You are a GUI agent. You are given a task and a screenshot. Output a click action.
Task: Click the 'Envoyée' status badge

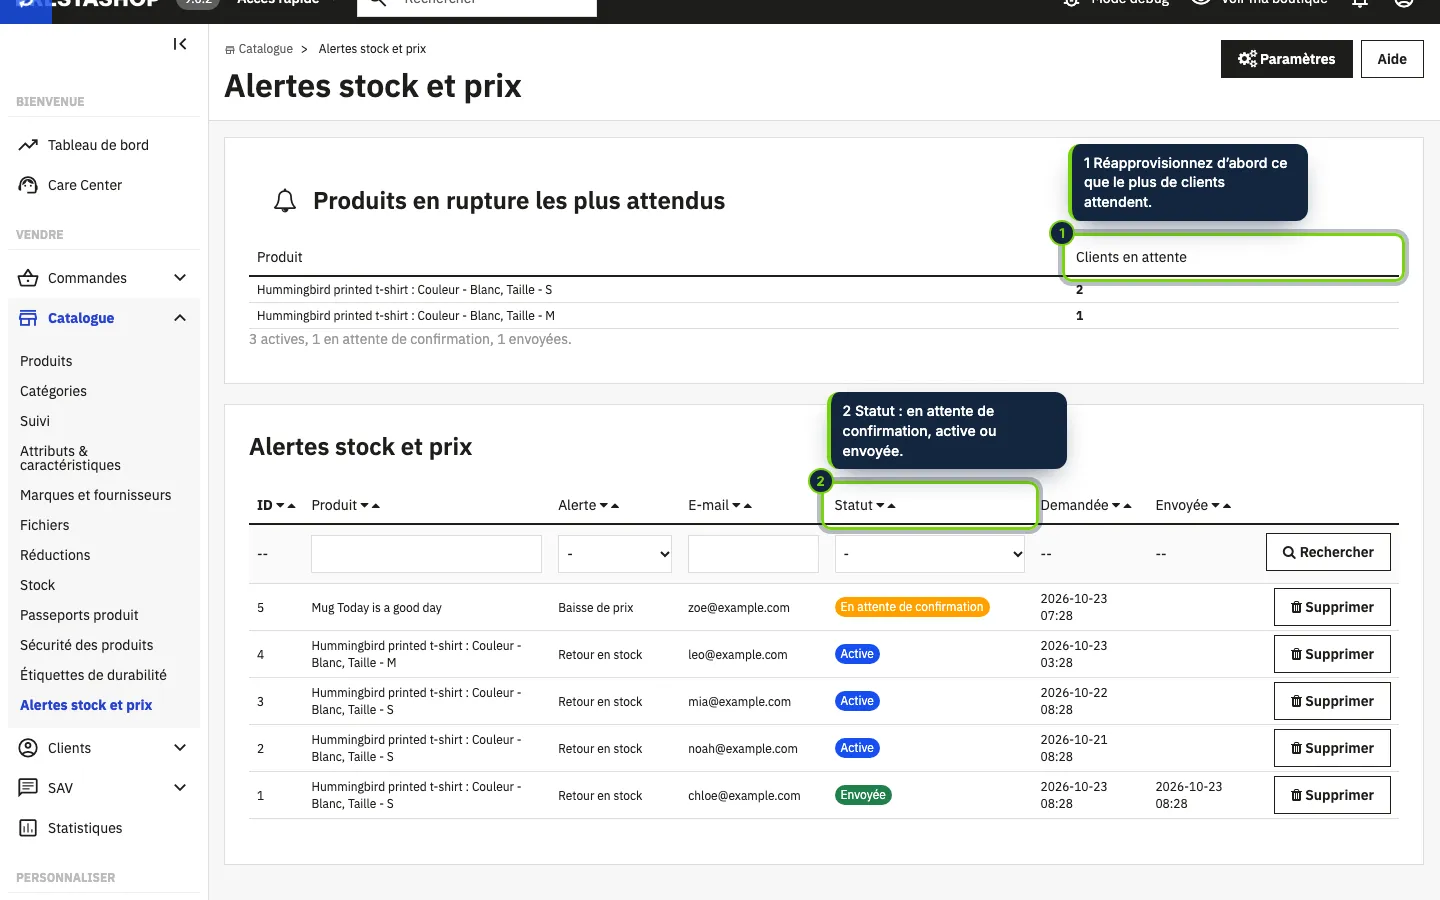tap(863, 795)
